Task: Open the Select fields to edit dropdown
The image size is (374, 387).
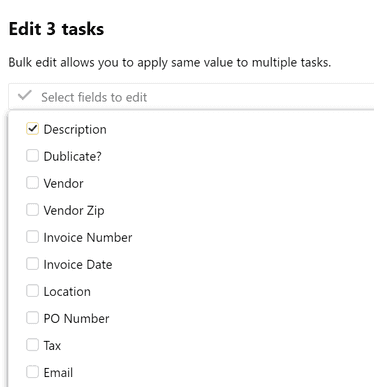Action: point(191,97)
